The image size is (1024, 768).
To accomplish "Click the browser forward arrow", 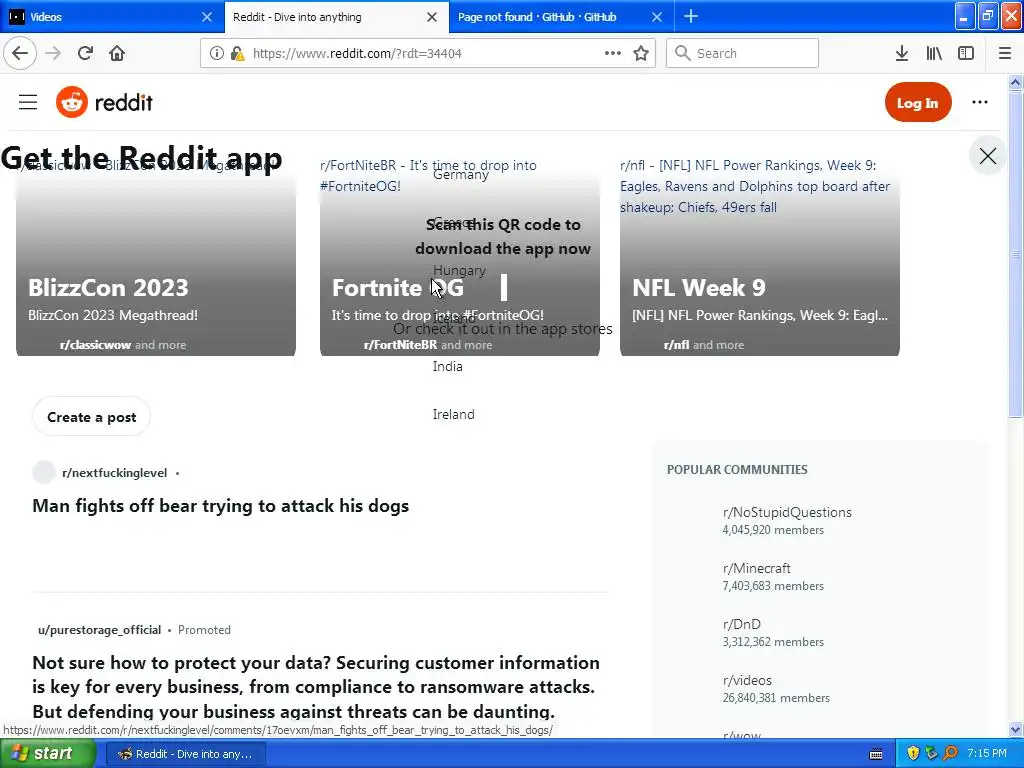I will (x=54, y=53).
